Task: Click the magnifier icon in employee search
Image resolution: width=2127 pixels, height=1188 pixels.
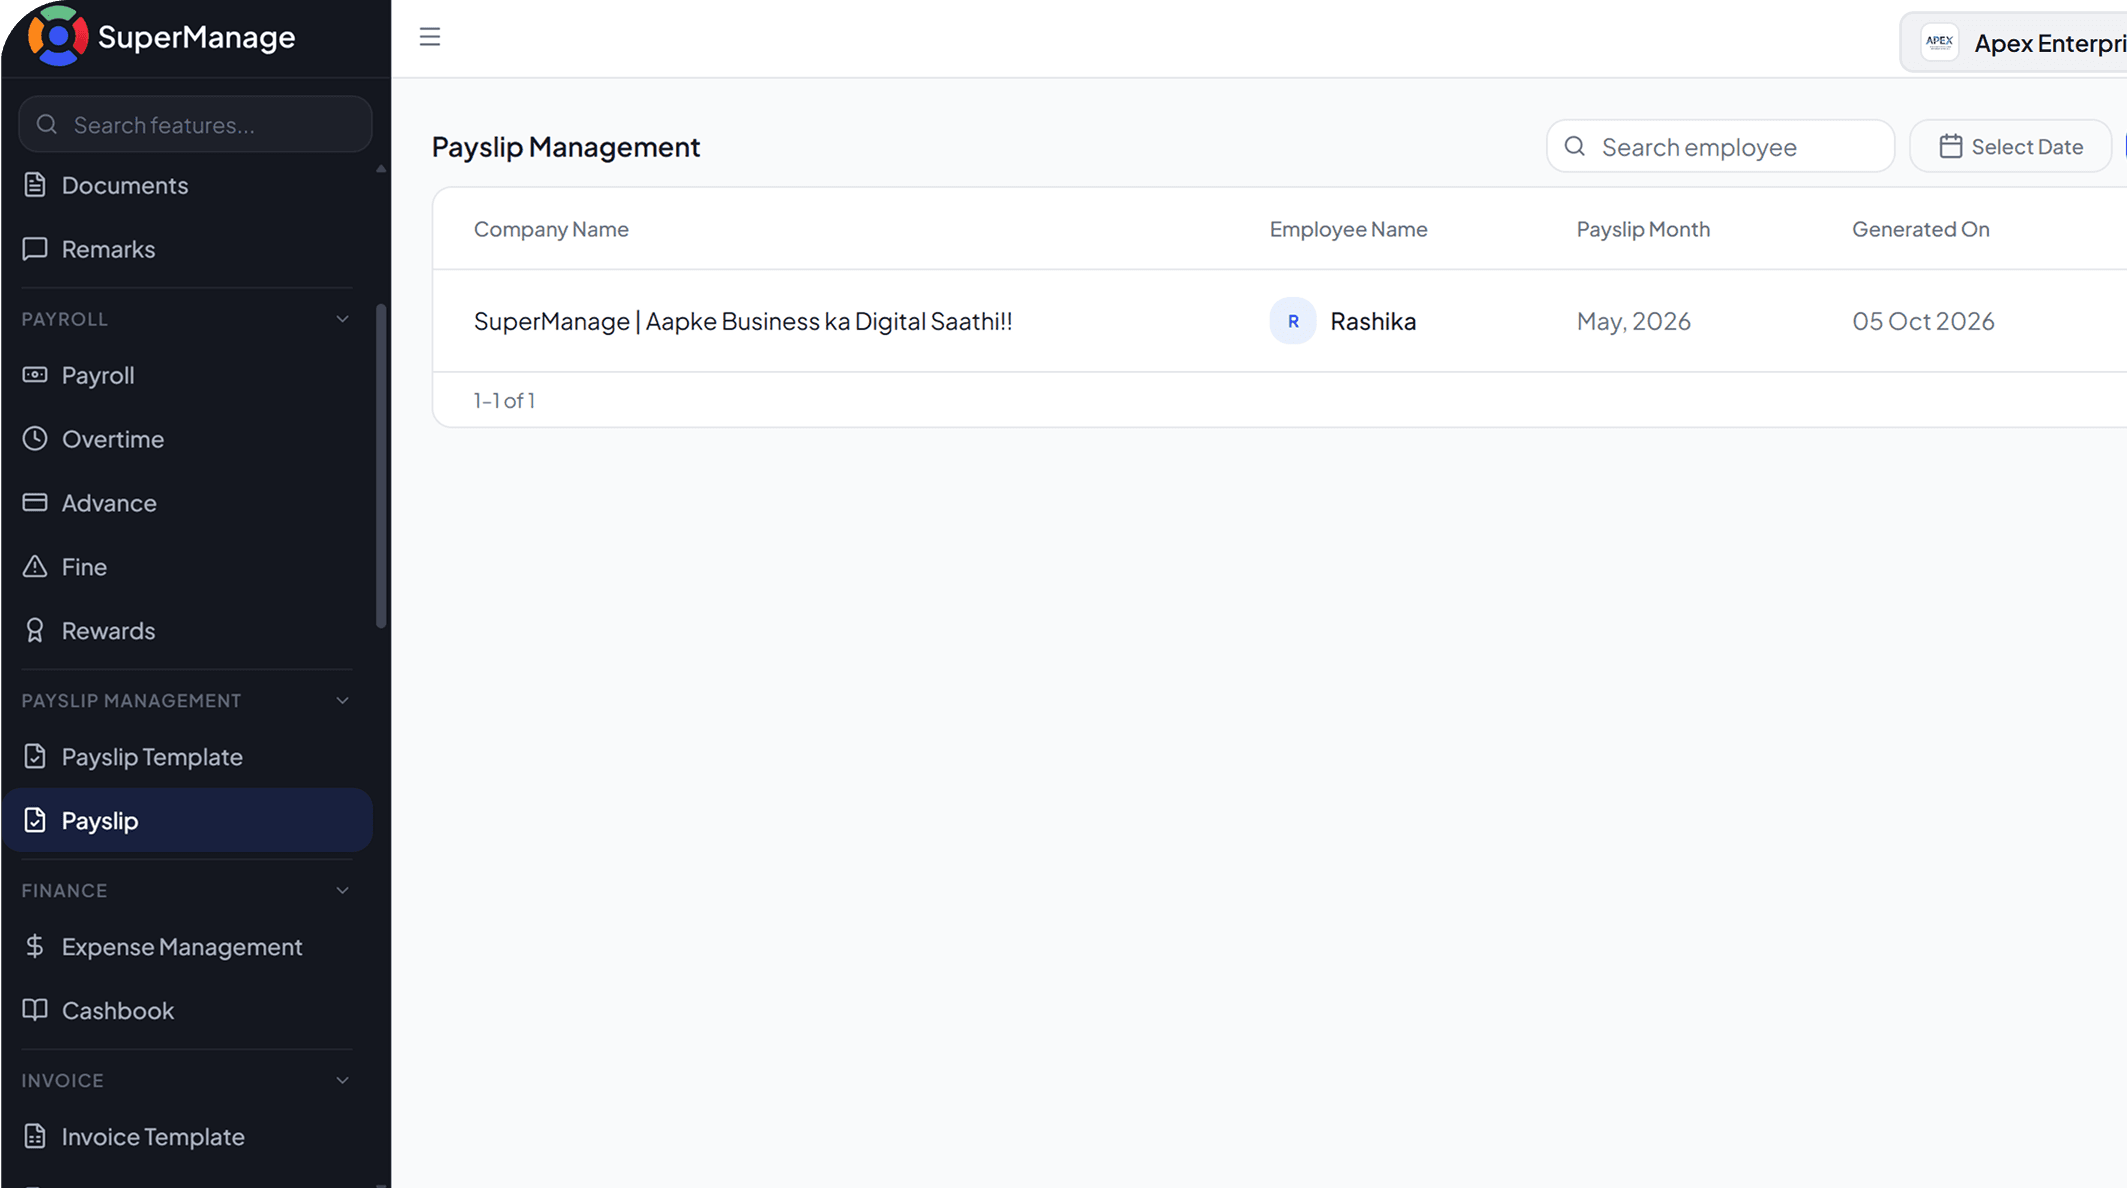Action: pyautogui.click(x=1575, y=147)
